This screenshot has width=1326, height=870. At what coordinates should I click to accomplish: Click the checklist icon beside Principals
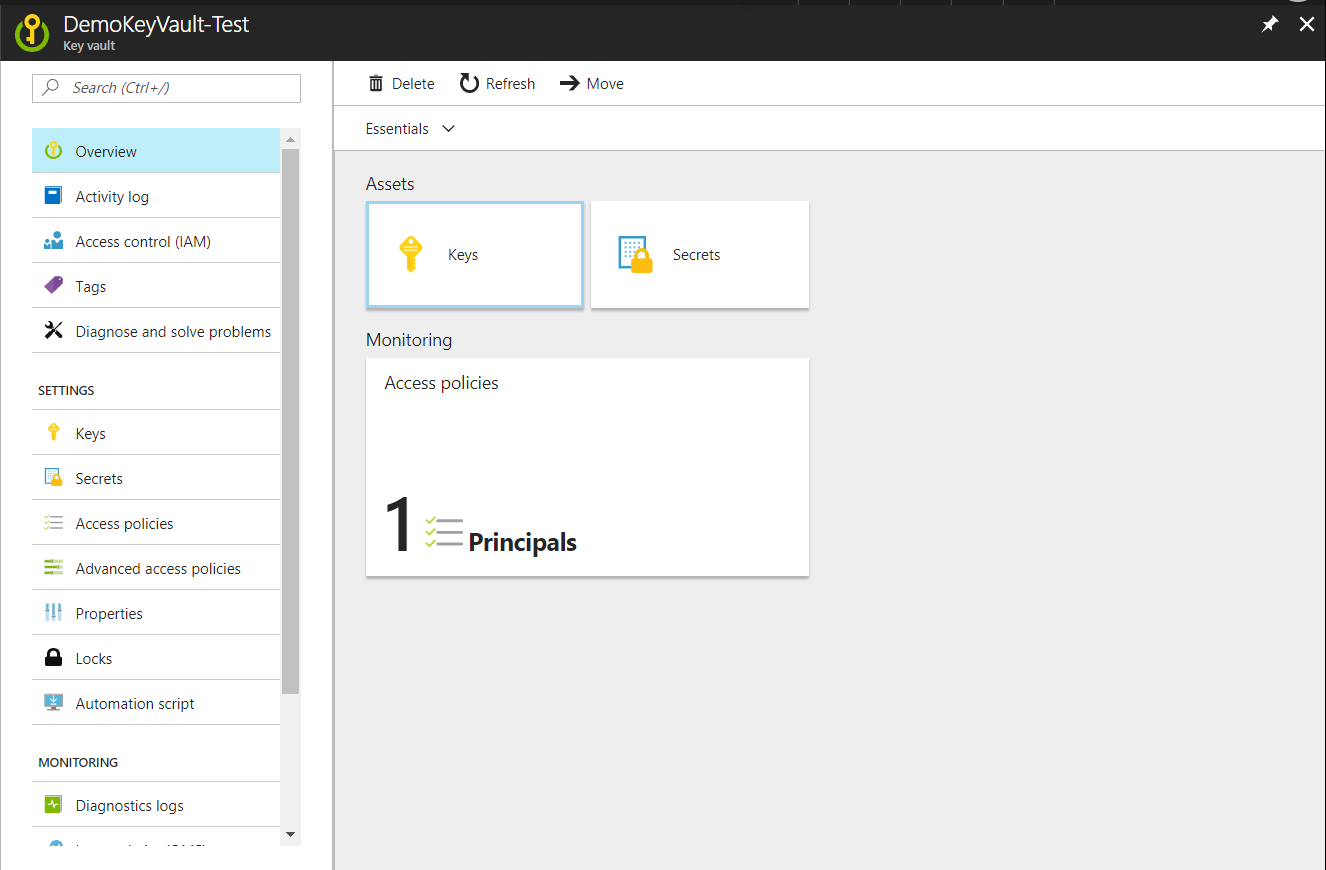[444, 533]
